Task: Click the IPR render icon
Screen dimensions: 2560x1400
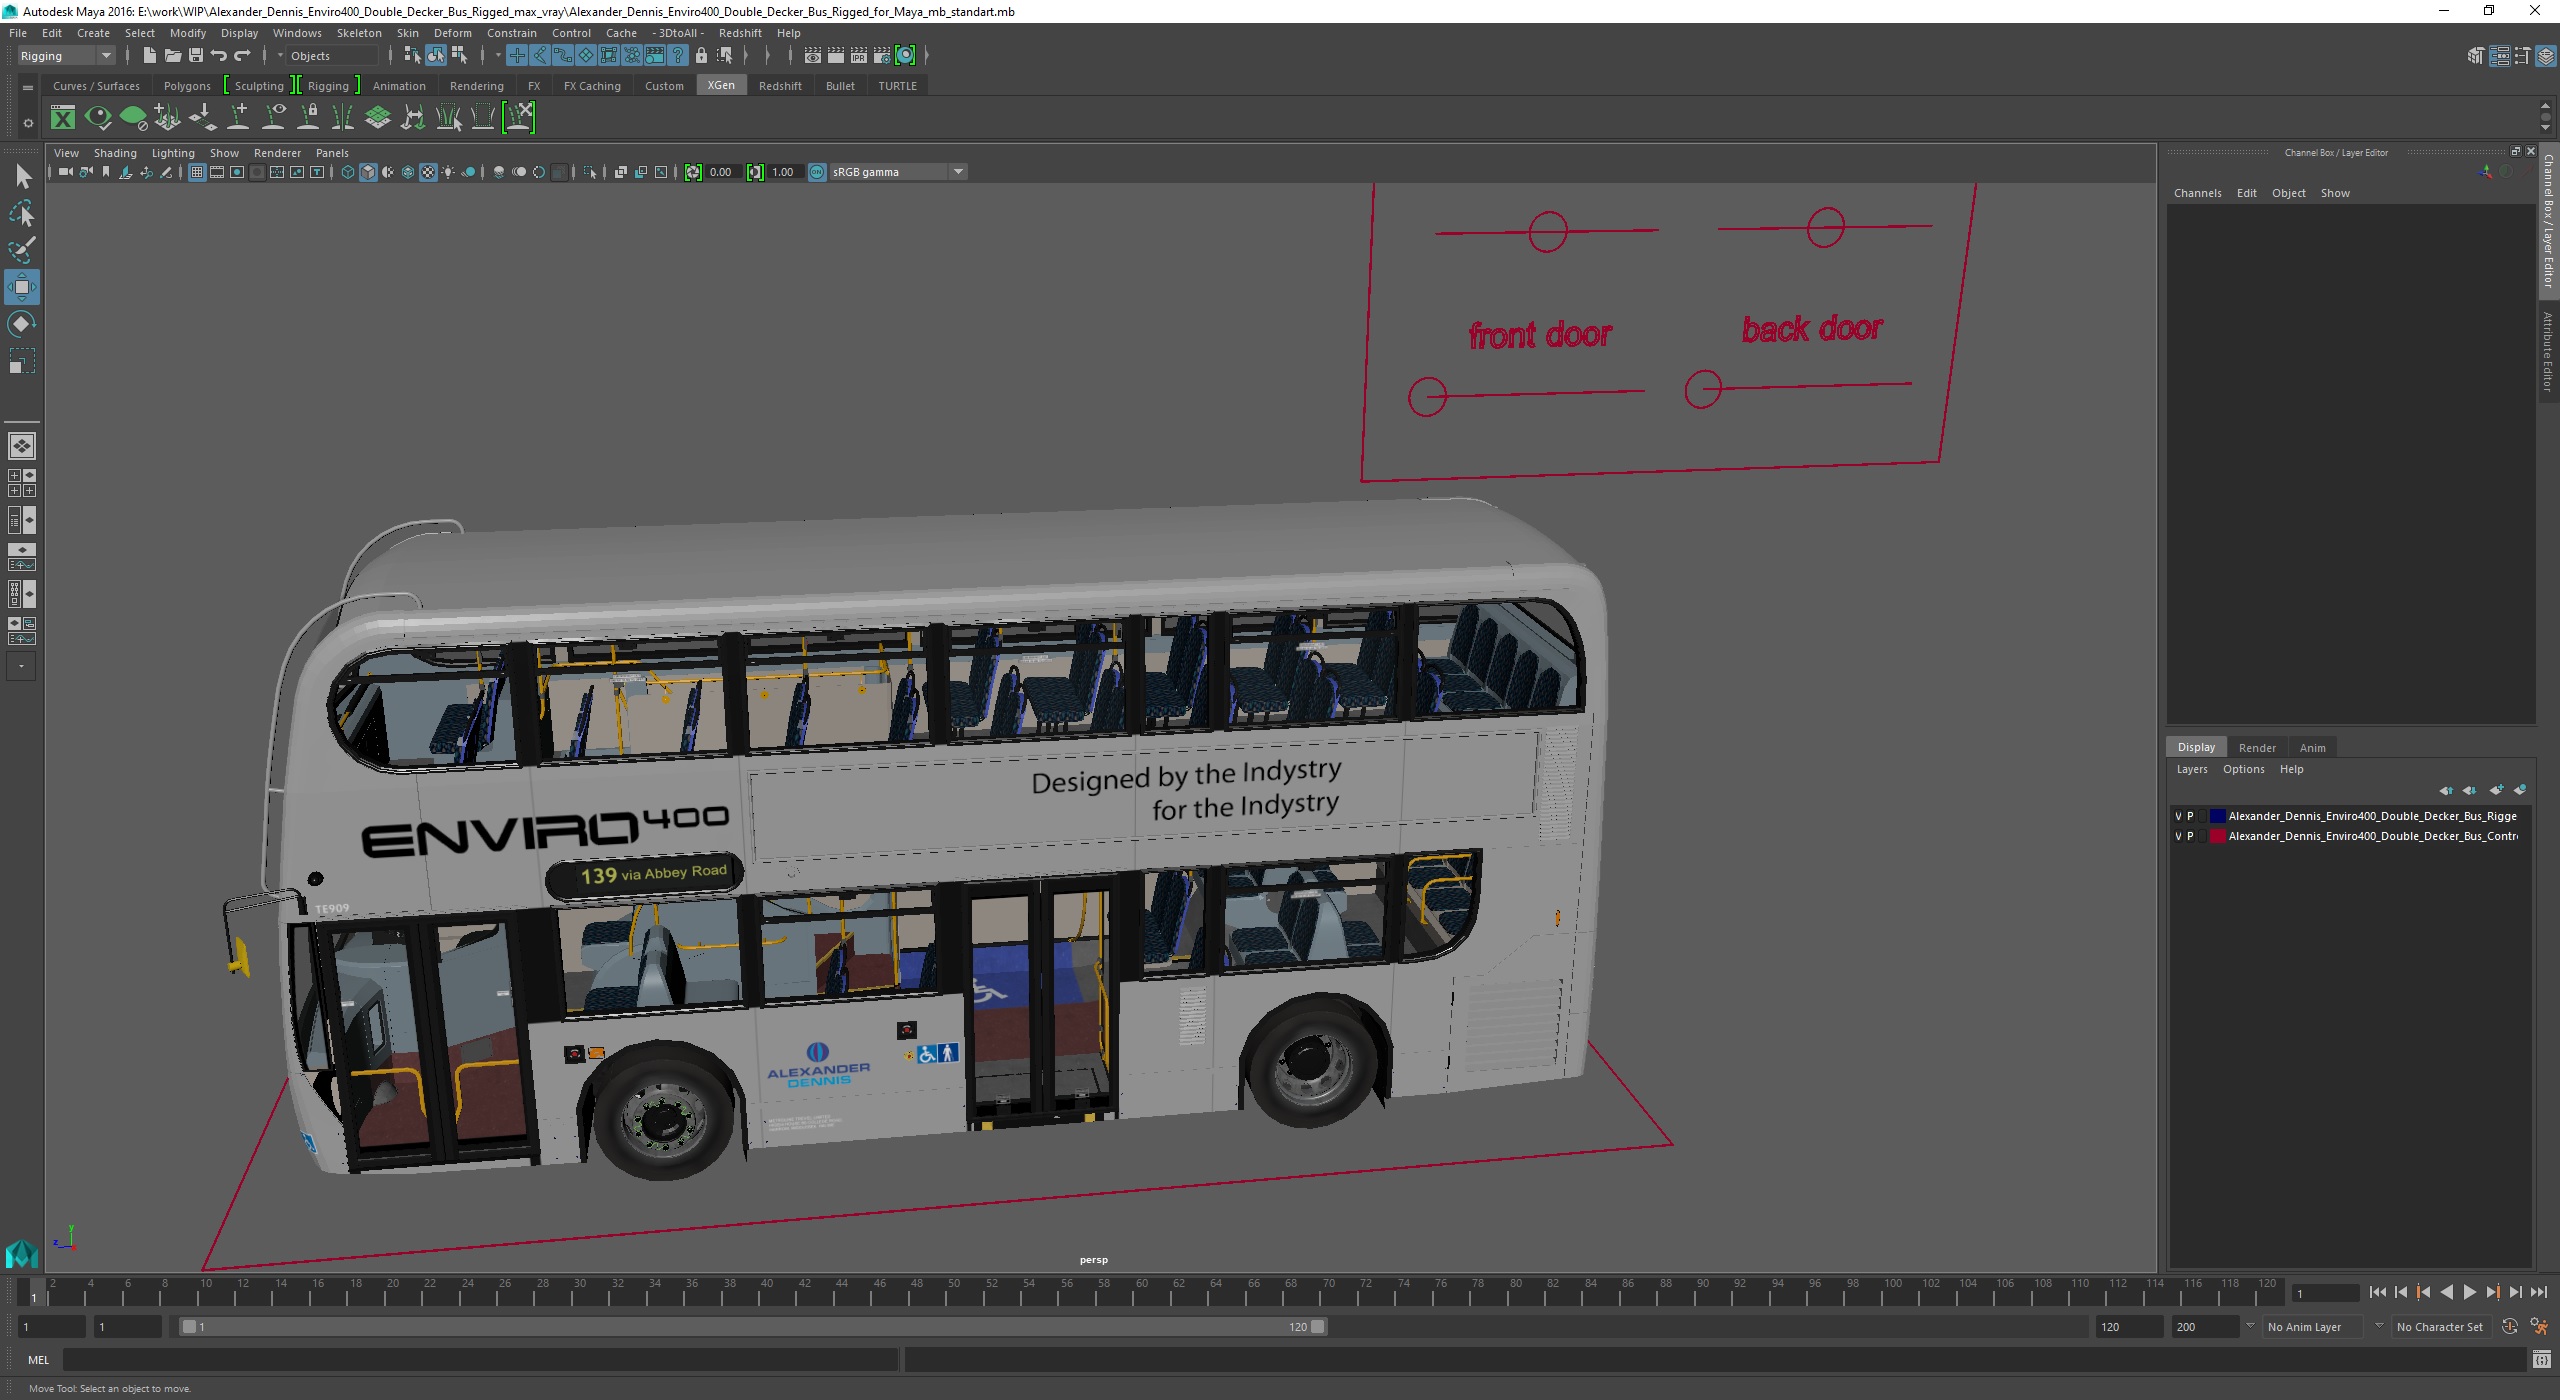Action: (x=858, y=56)
